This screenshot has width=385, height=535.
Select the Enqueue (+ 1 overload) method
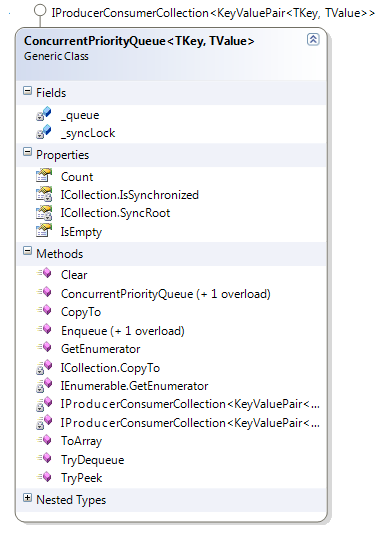(123, 331)
